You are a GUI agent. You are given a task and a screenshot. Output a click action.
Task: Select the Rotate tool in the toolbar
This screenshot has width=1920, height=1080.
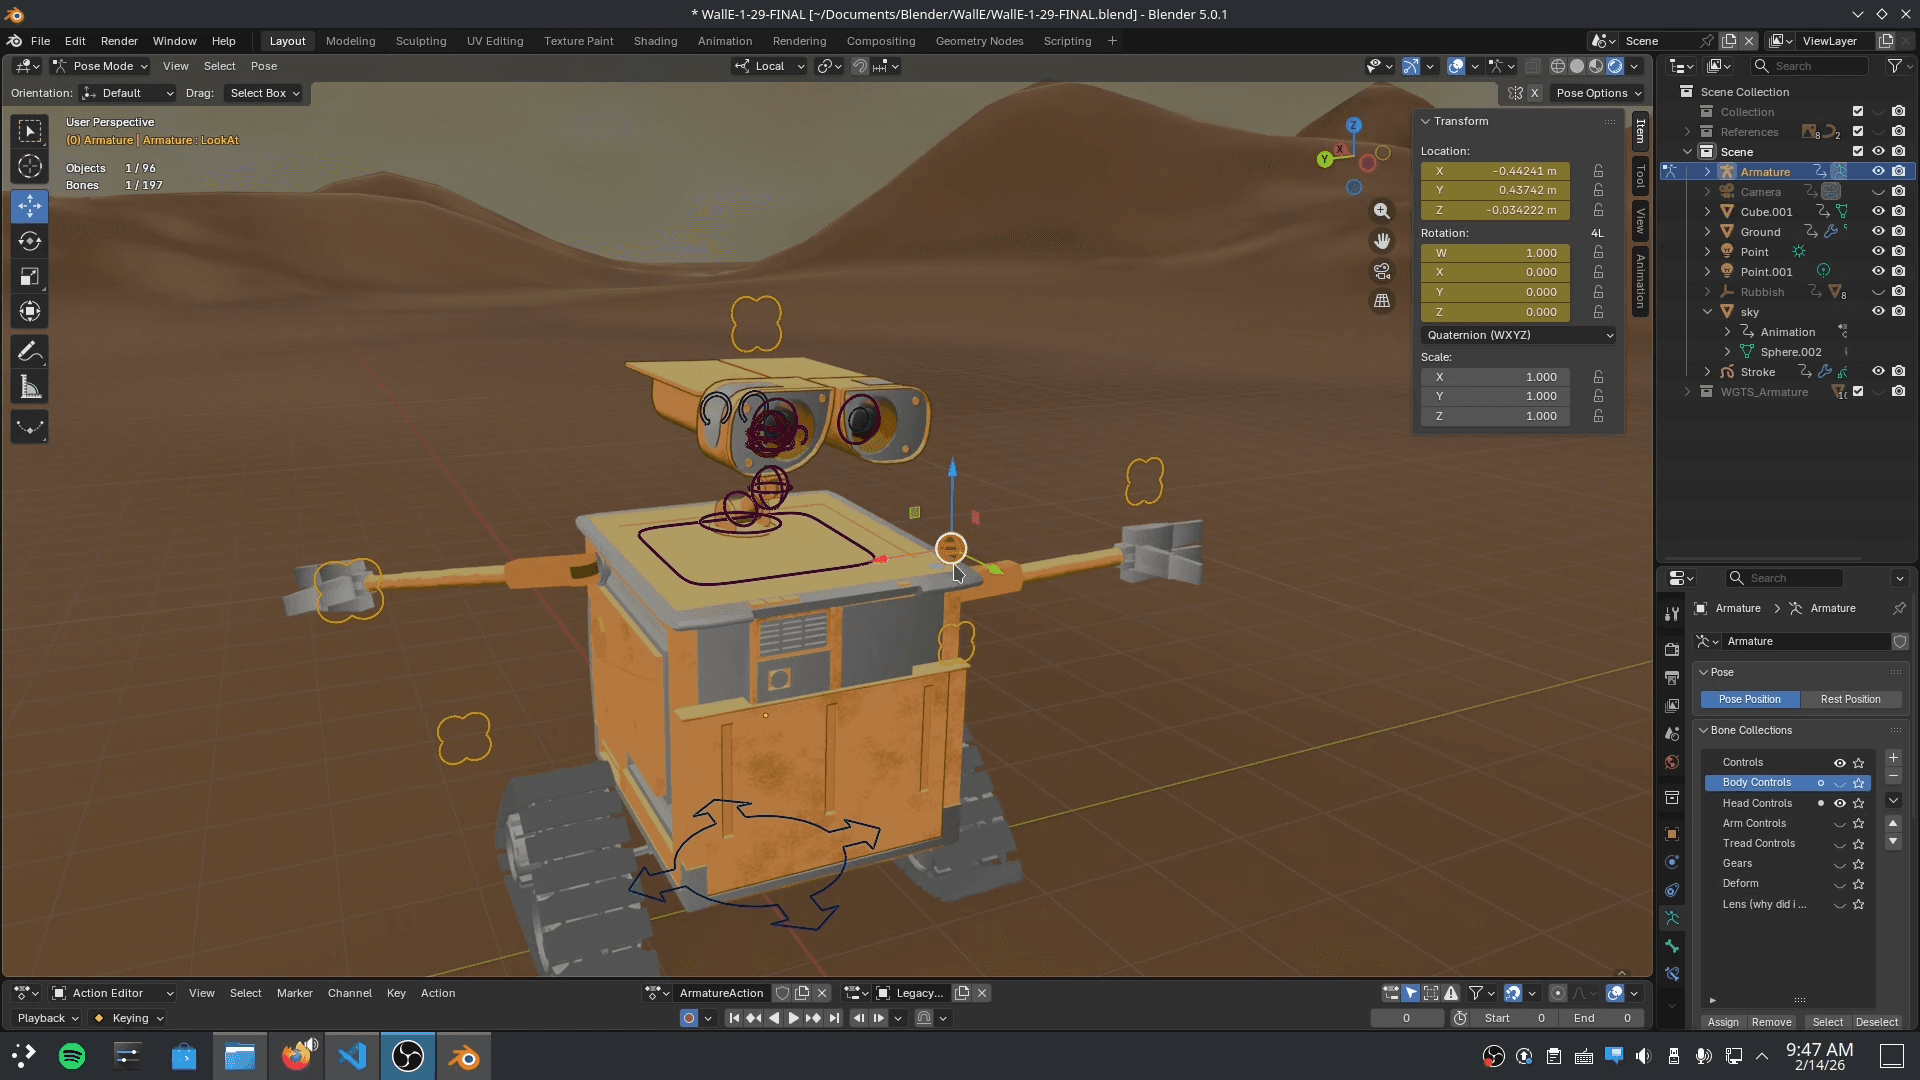coord(29,241)
